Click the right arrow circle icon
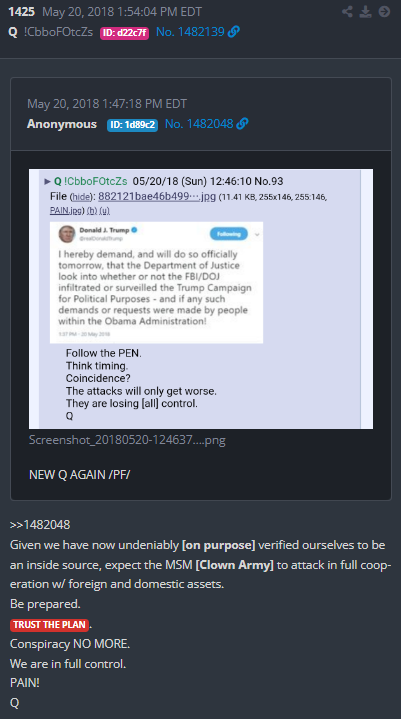401x719 pixels. click(384, 12)
